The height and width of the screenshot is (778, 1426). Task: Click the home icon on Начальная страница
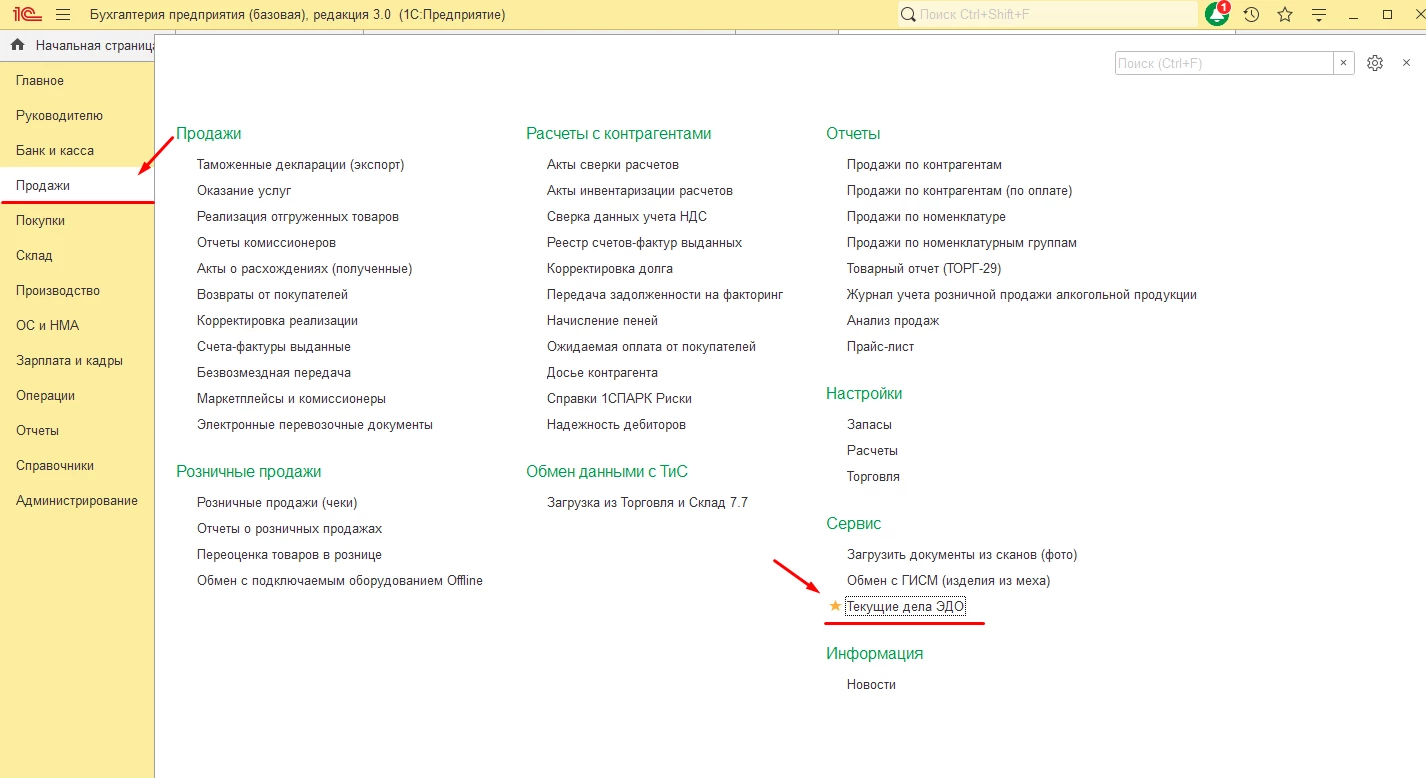(x=17, y=45)
